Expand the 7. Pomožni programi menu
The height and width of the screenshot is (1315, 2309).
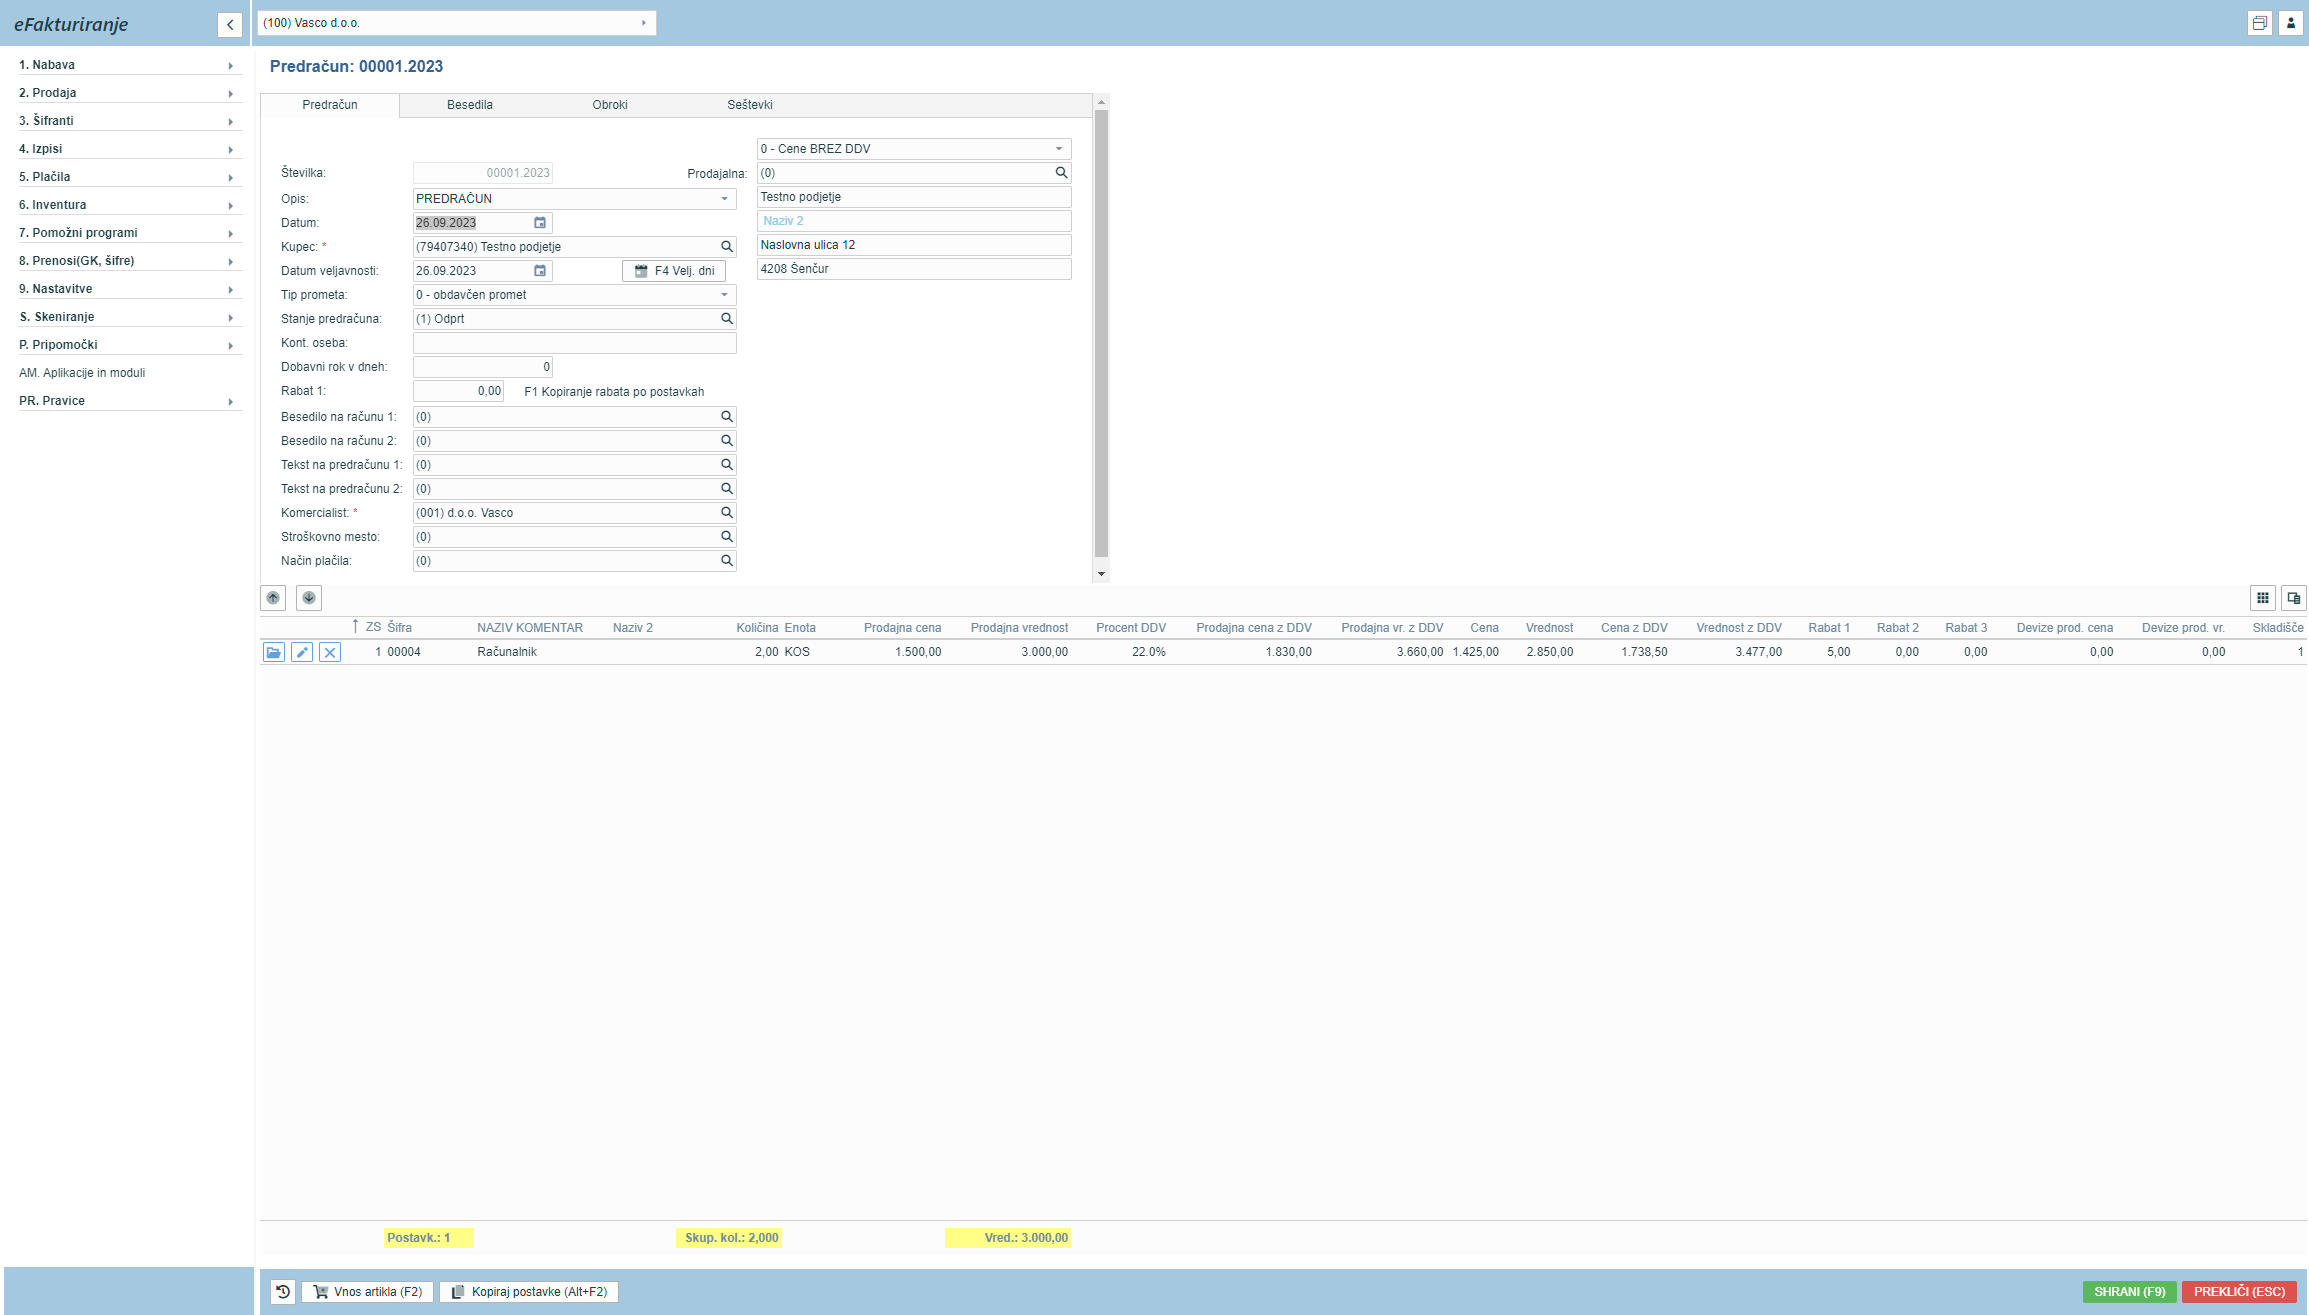coord(130,233)
